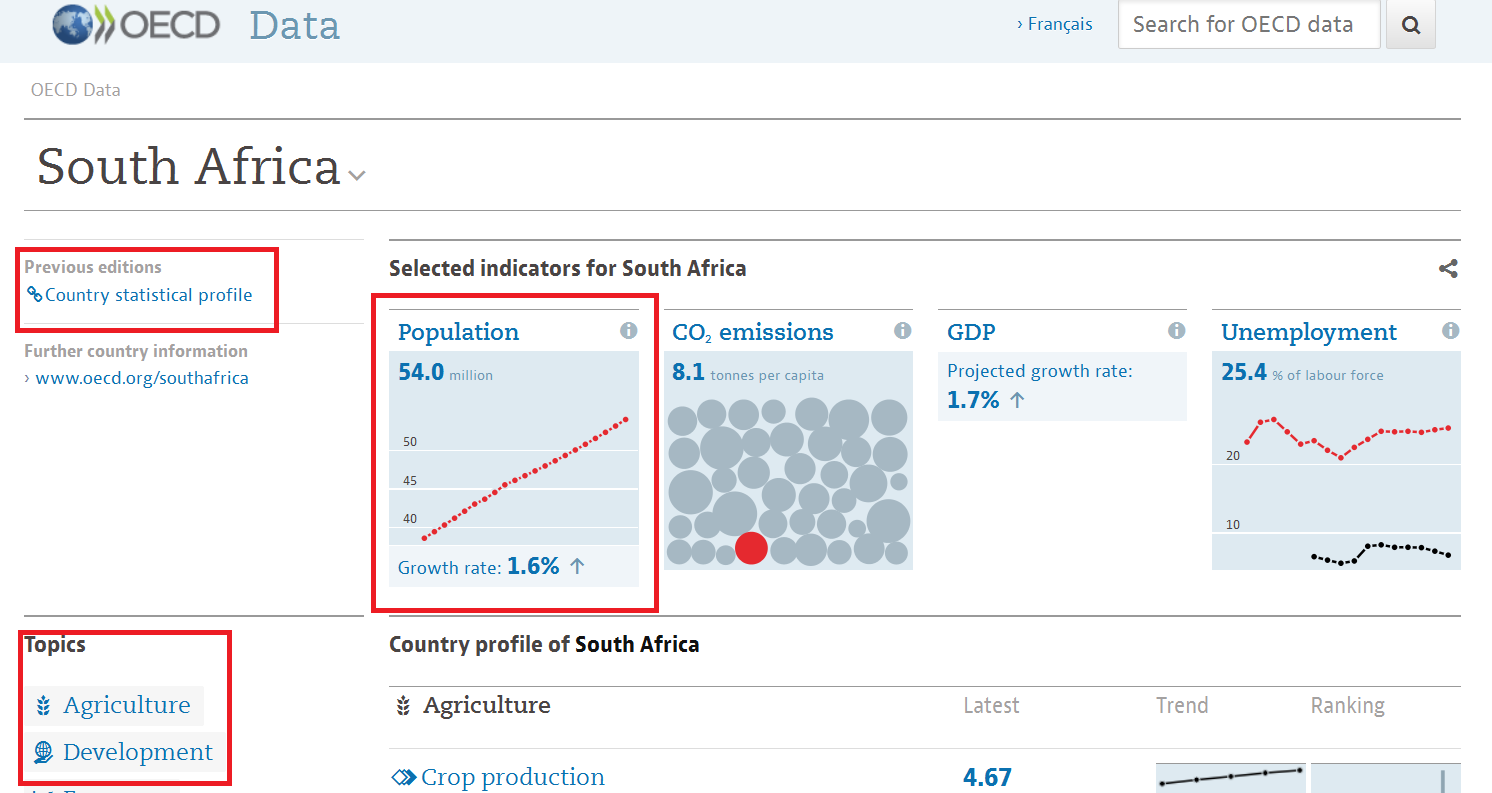Open the GDP indicator title
The image size is (1492, 793).
pos(971,332)
